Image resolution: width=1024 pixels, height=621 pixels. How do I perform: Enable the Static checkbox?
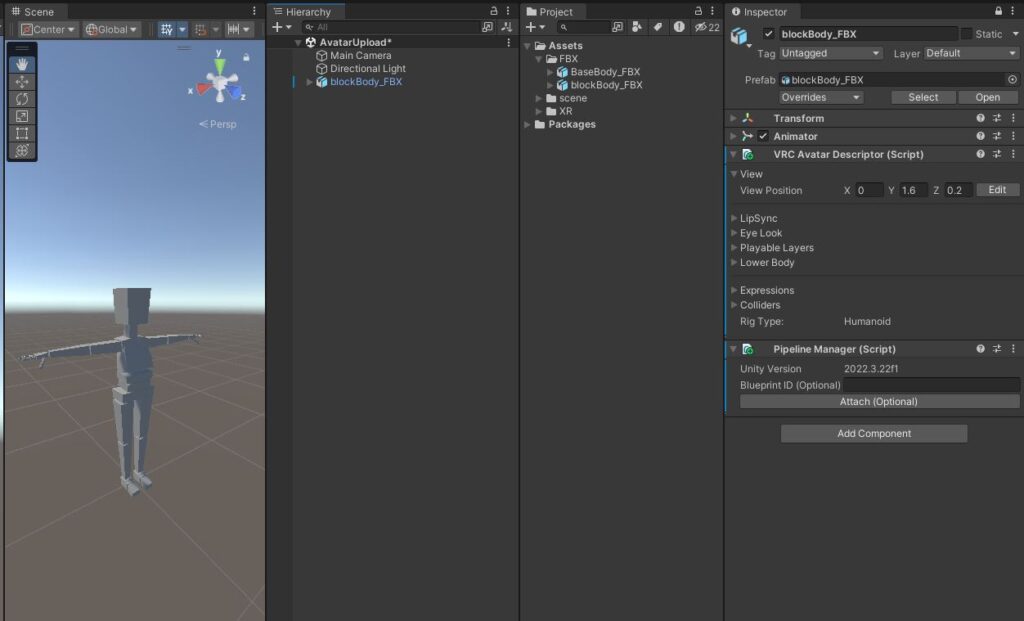(966, 34)
